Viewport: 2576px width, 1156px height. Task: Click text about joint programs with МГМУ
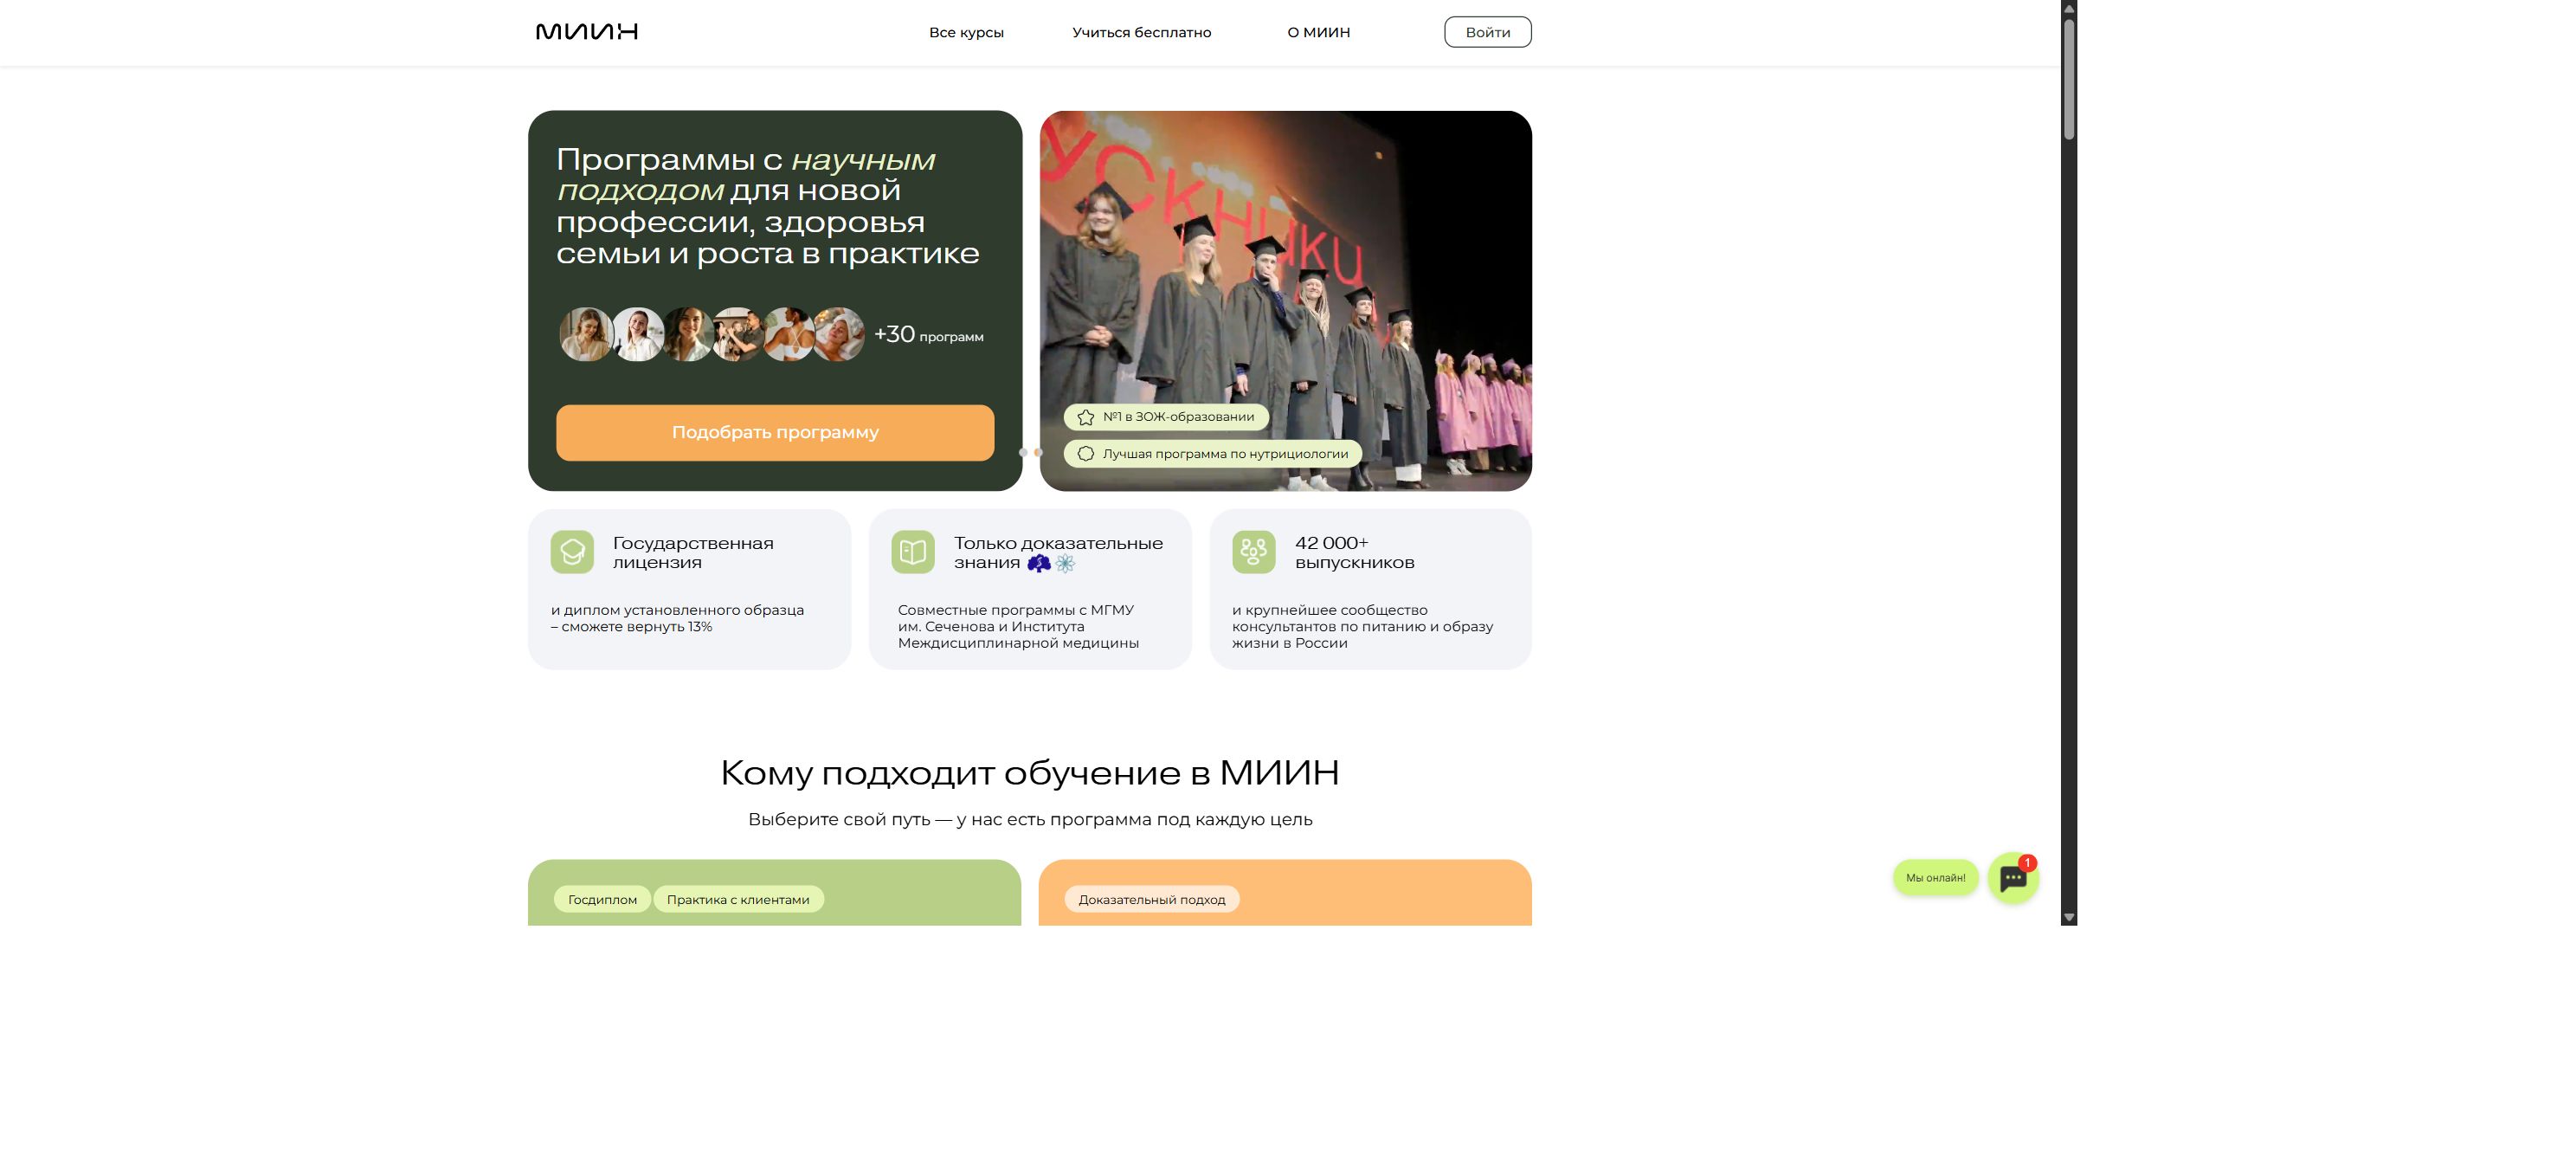point(1018,626)
